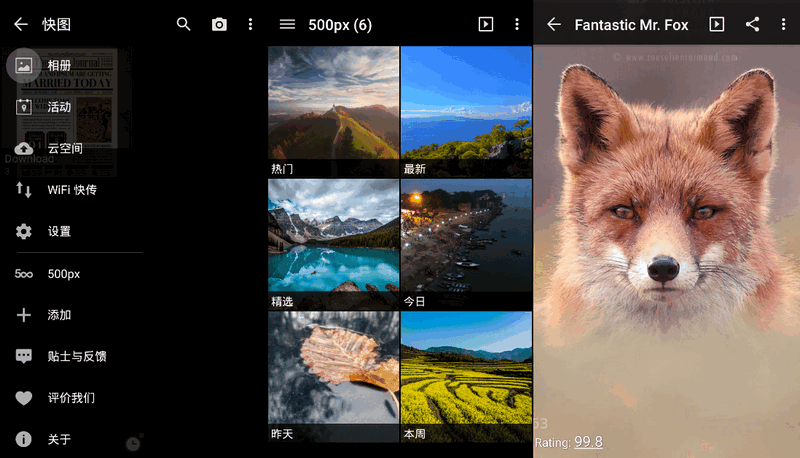Open the 精选 lake photo category
Screen dimensions: 800x458
point(333,243)
